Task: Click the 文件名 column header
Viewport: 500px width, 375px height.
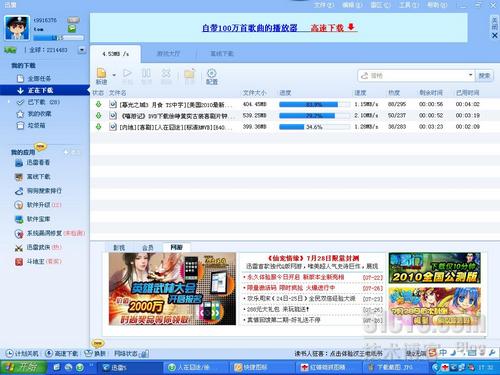Action: point(117,93)
